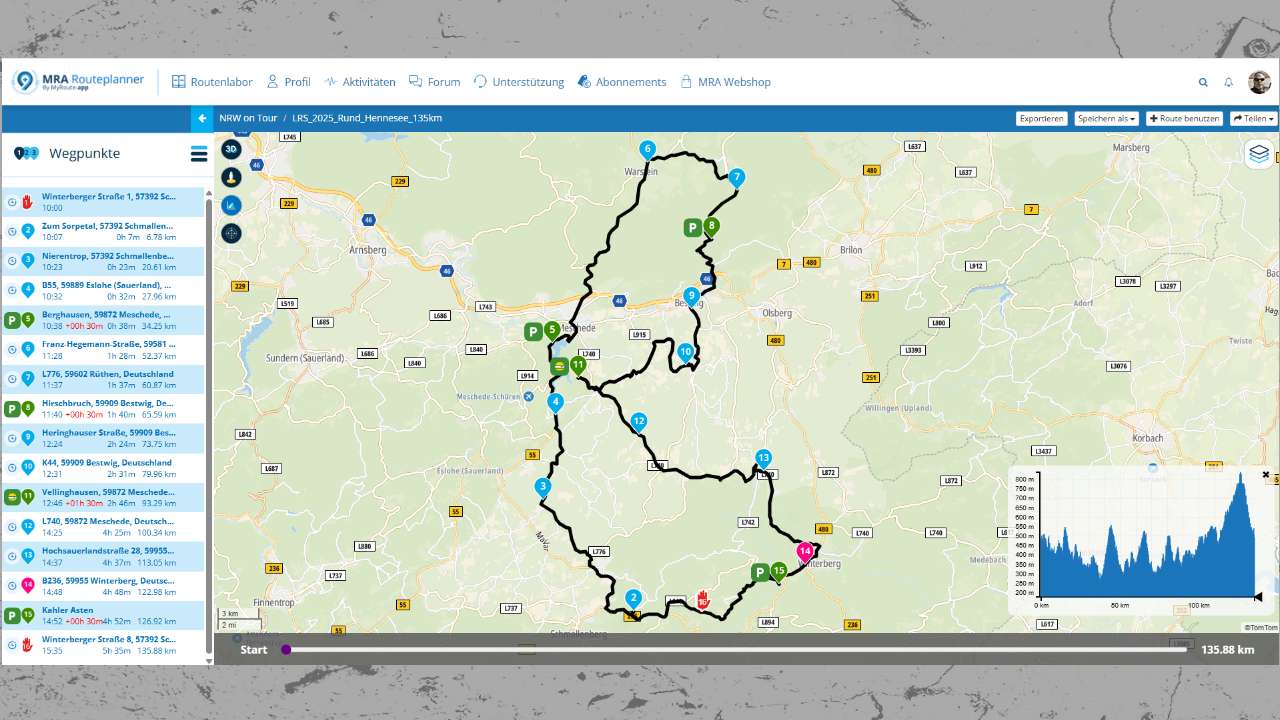This screenshot has height=720, width=1280.
Task: Expand the Teilen share dropdown
Action: (x=1253, y=118)
